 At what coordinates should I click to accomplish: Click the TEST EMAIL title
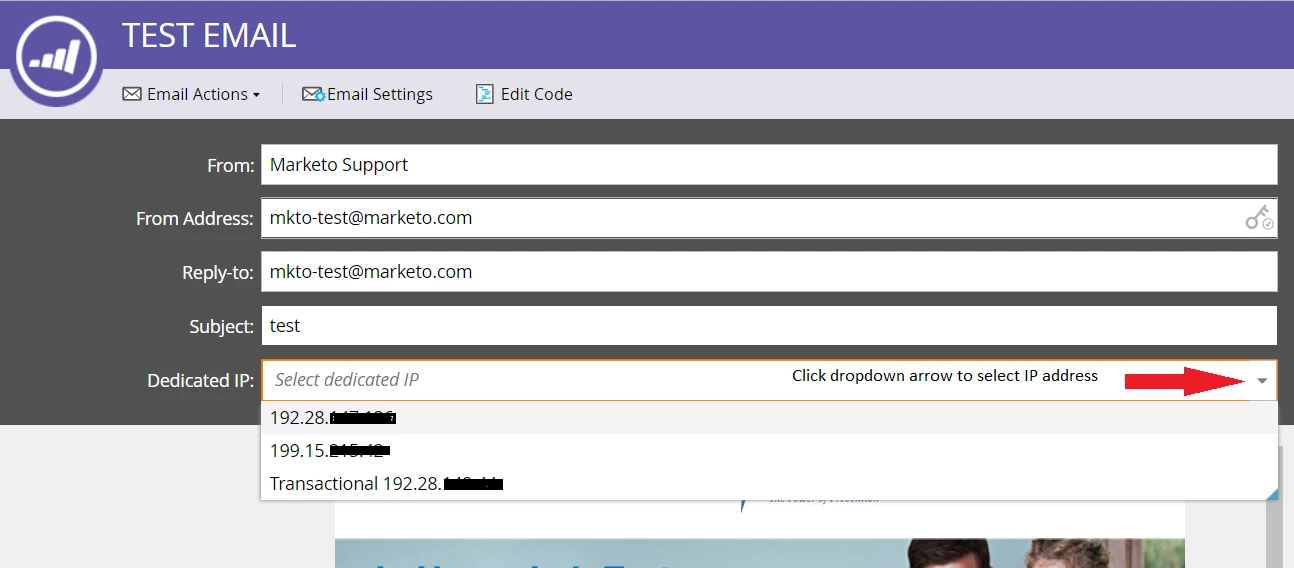coord(209,36)
